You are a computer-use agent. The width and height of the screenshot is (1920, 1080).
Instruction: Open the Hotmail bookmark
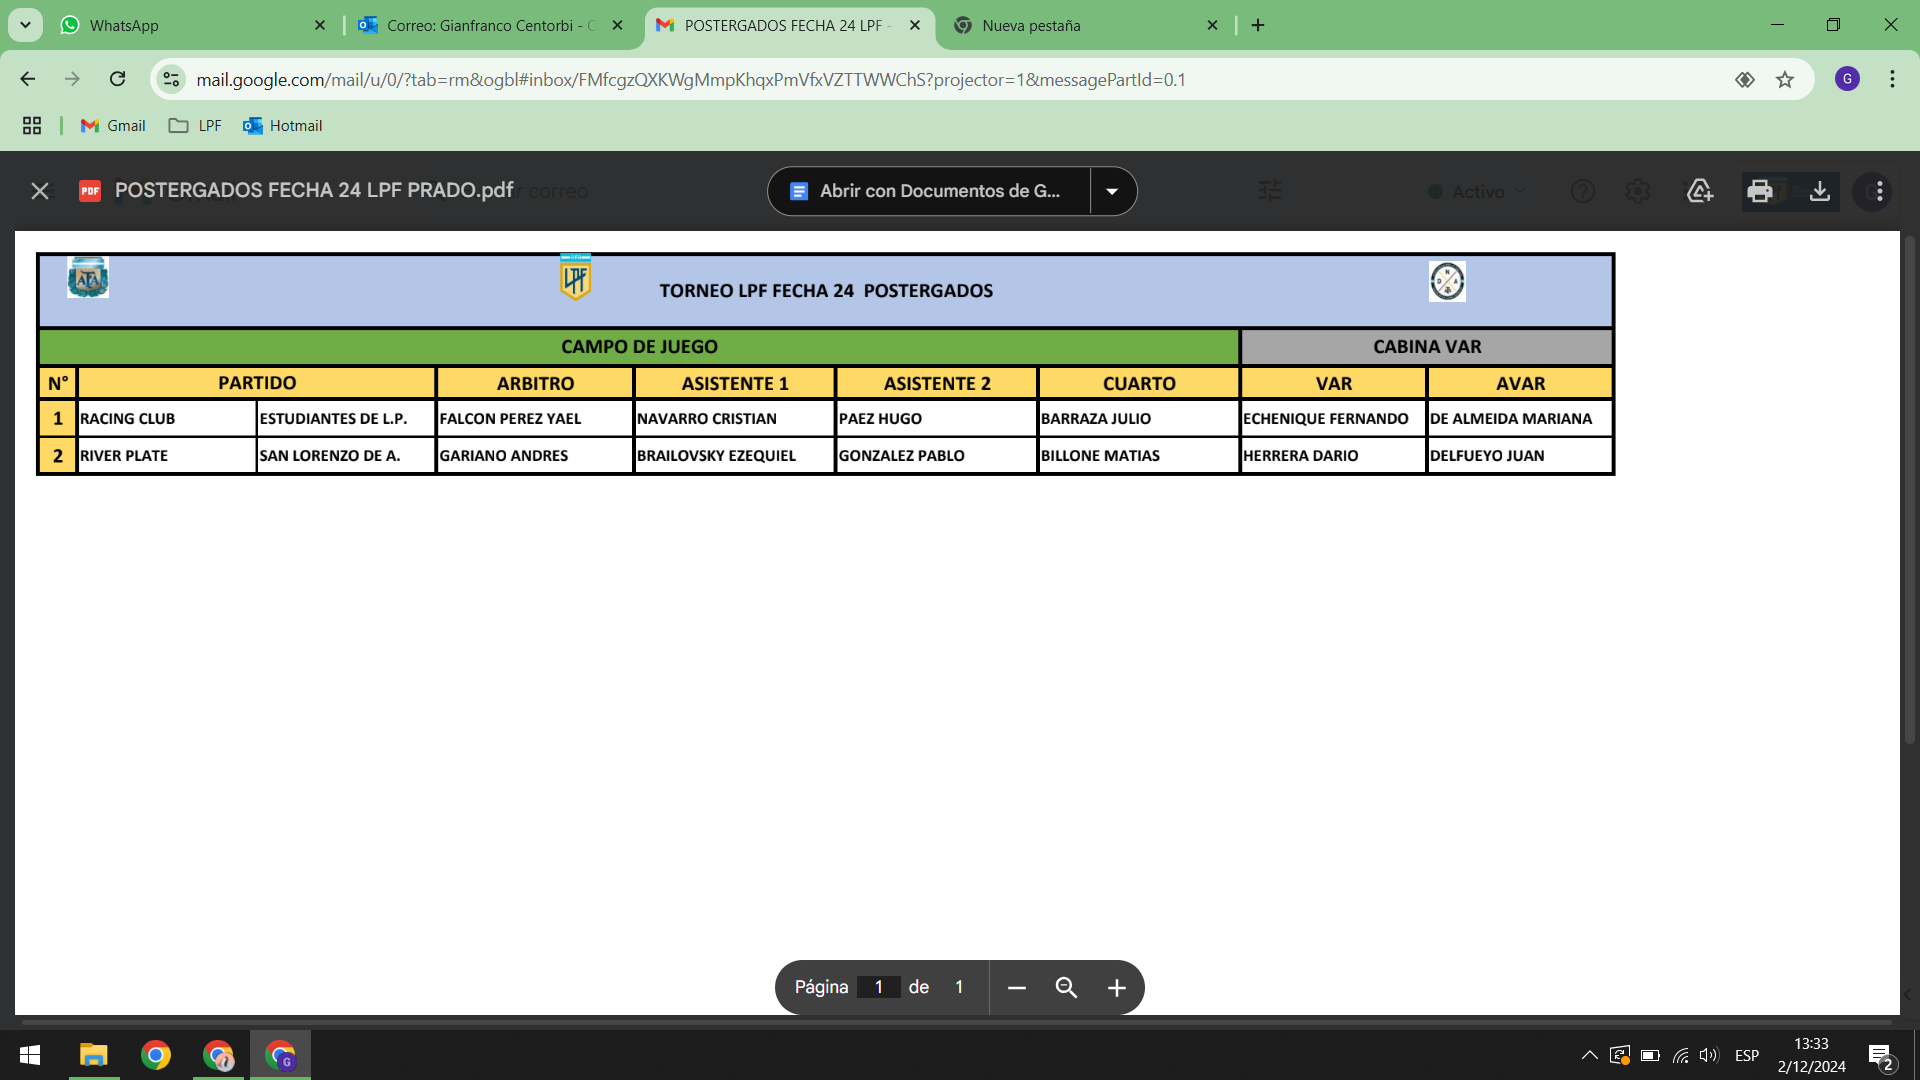point(282,125)
